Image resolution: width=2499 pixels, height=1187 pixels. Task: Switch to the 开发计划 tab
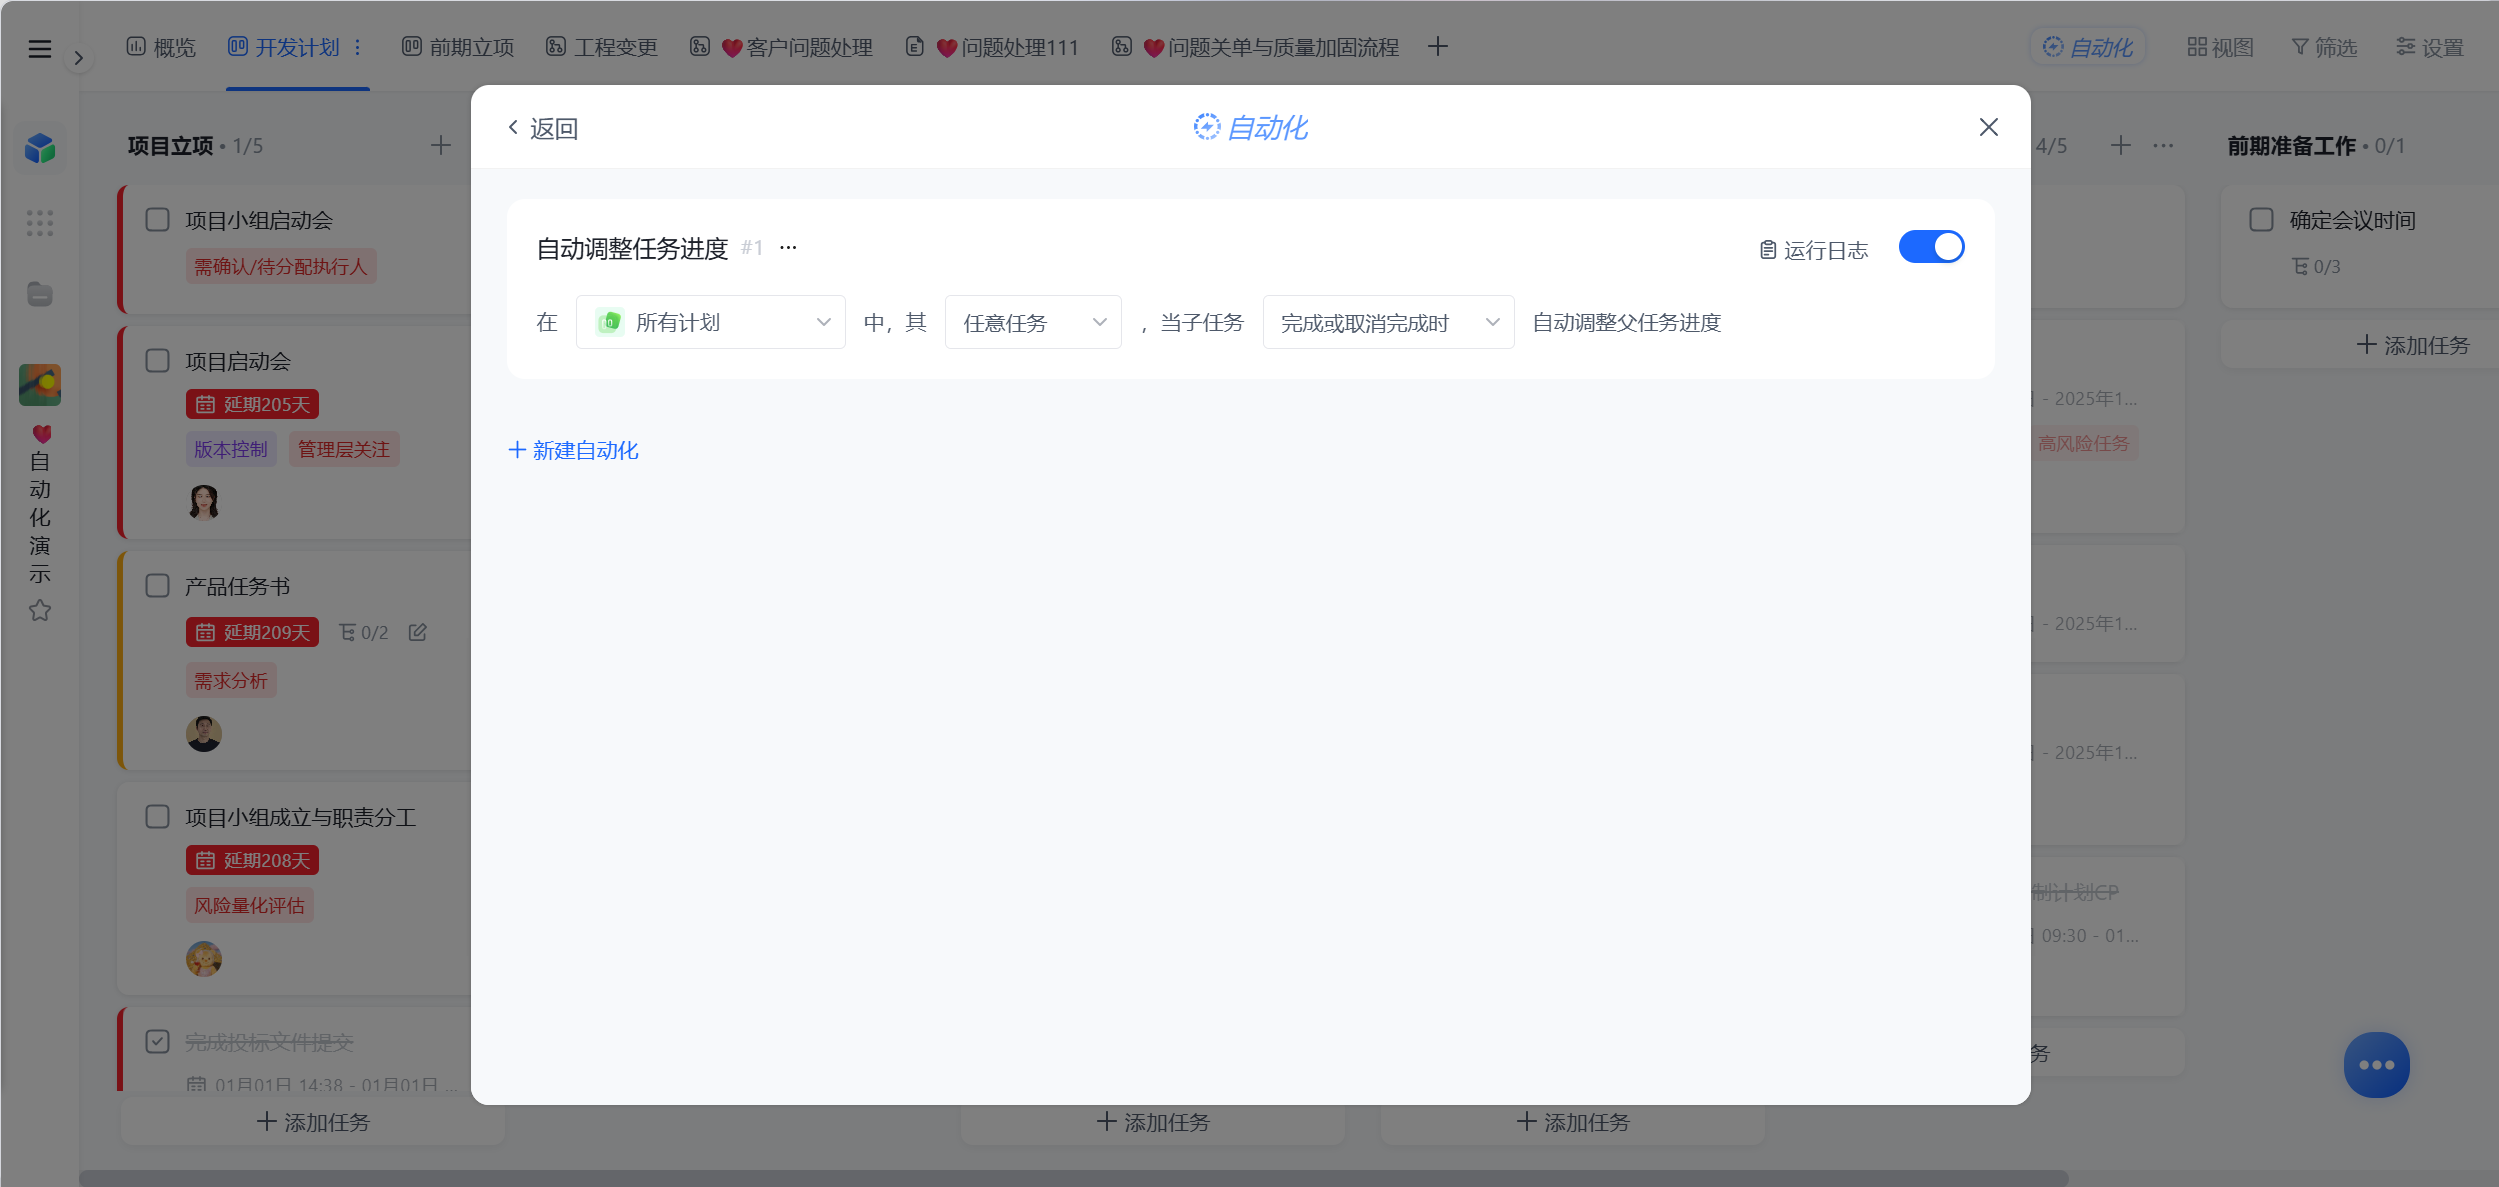[284, 47]
